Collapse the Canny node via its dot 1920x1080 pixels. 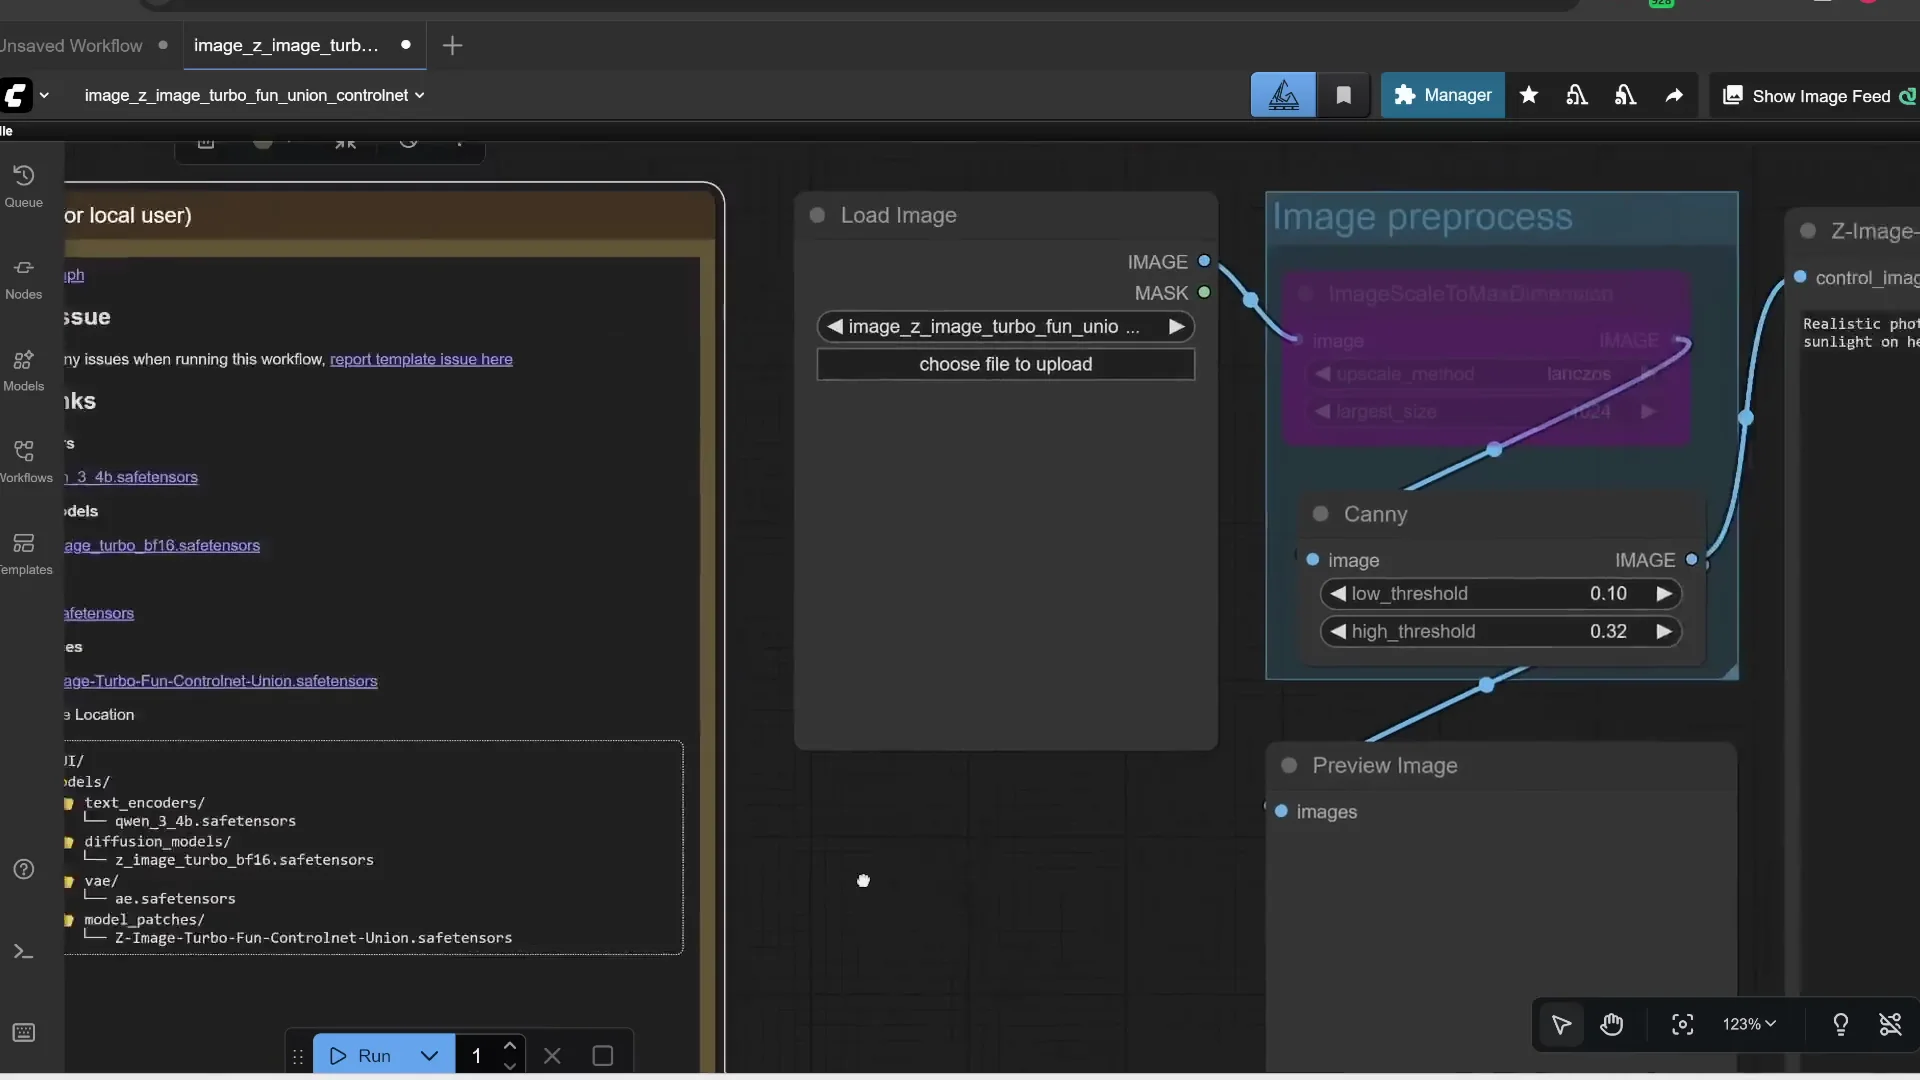coord(1320,514)
